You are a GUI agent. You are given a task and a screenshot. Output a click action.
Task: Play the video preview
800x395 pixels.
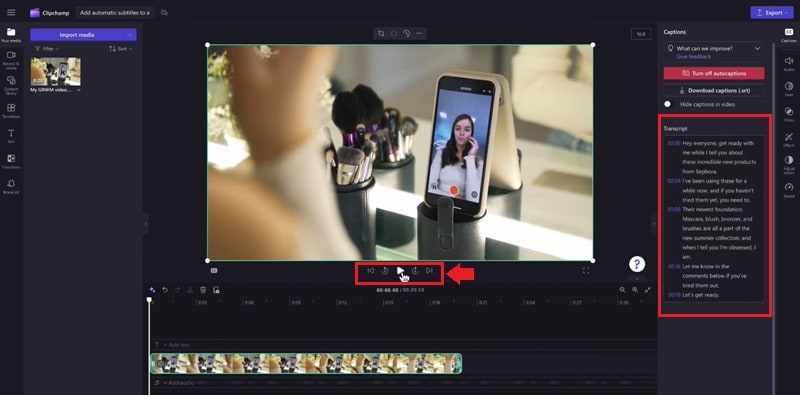[x=401, y=270]
